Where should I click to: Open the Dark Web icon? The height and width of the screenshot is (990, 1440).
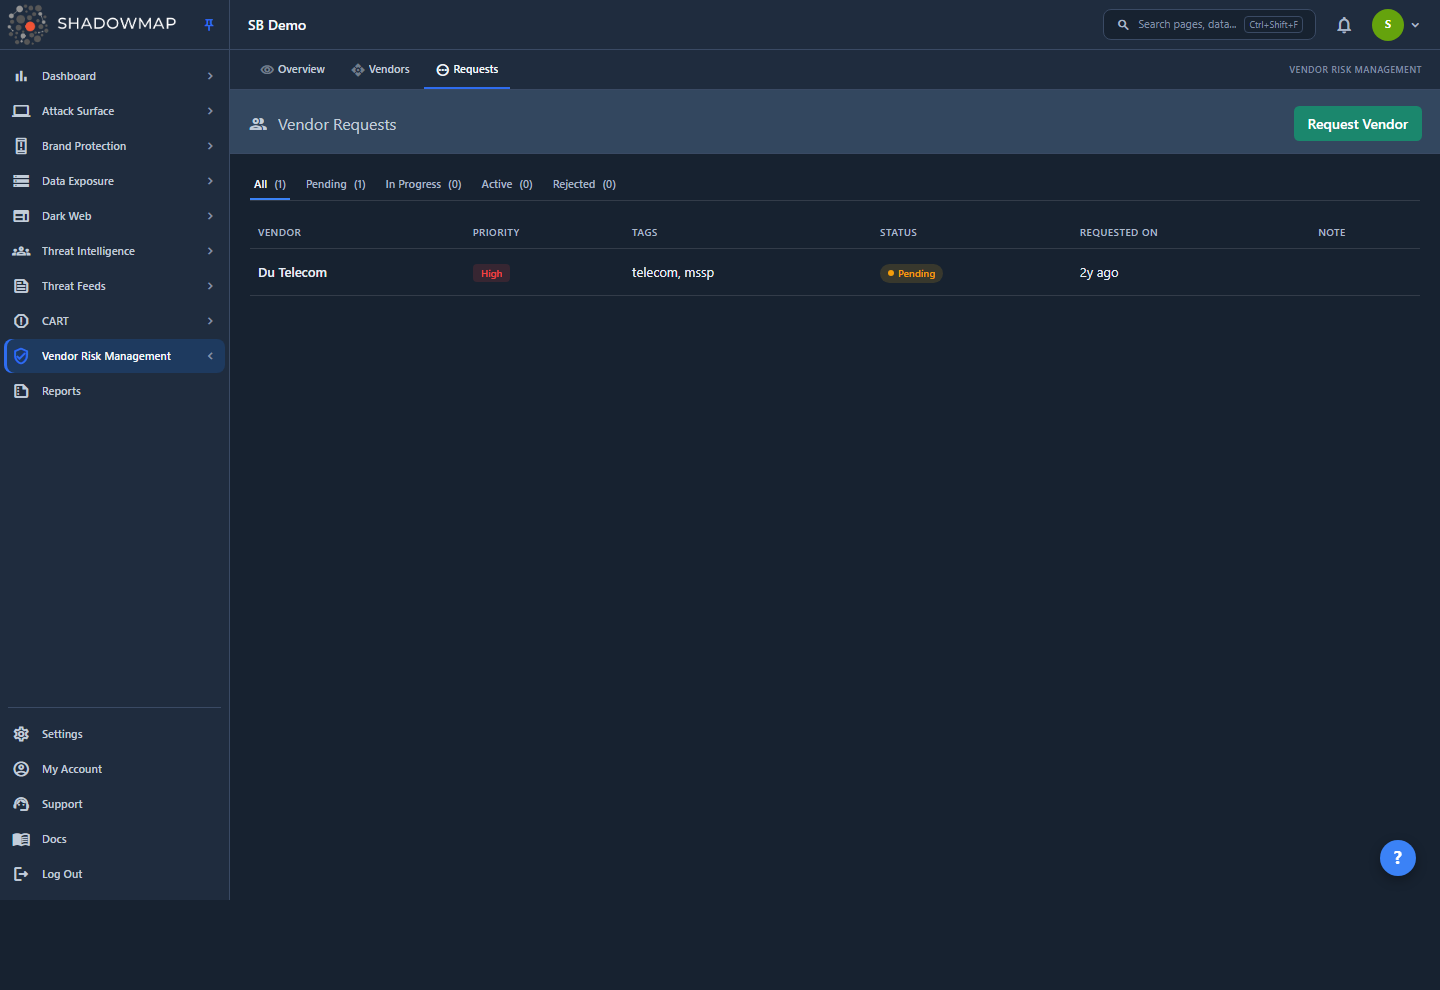21,216
